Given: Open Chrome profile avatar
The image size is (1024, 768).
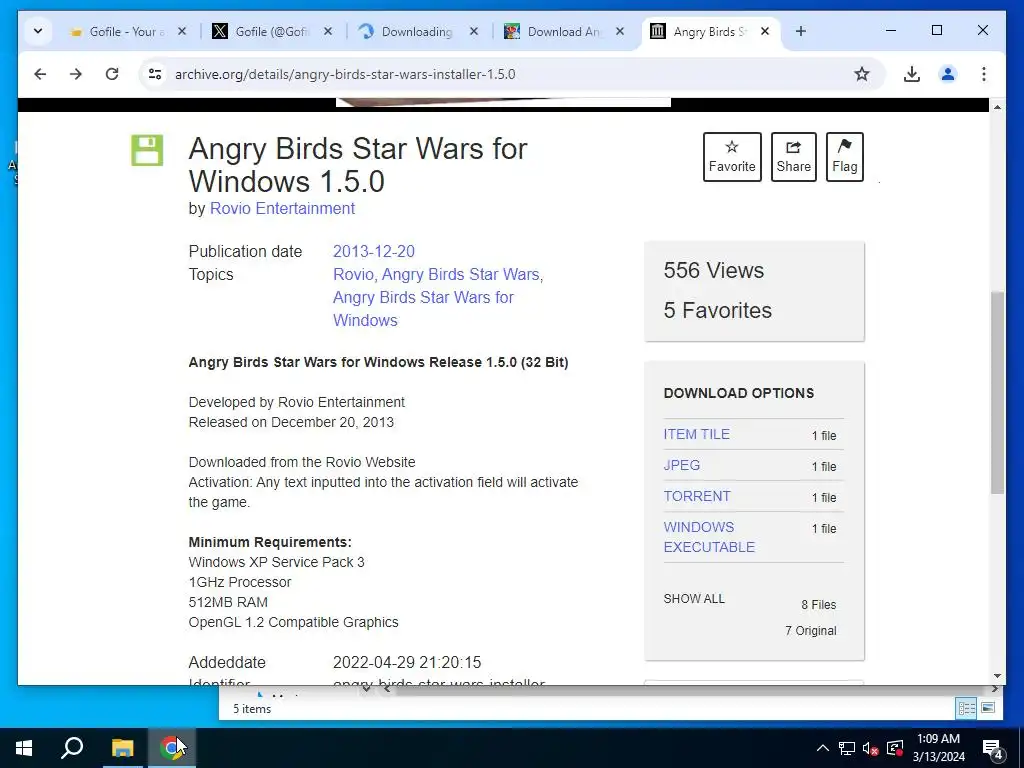Looking at the screenshot, I should [x=948, y=74].
